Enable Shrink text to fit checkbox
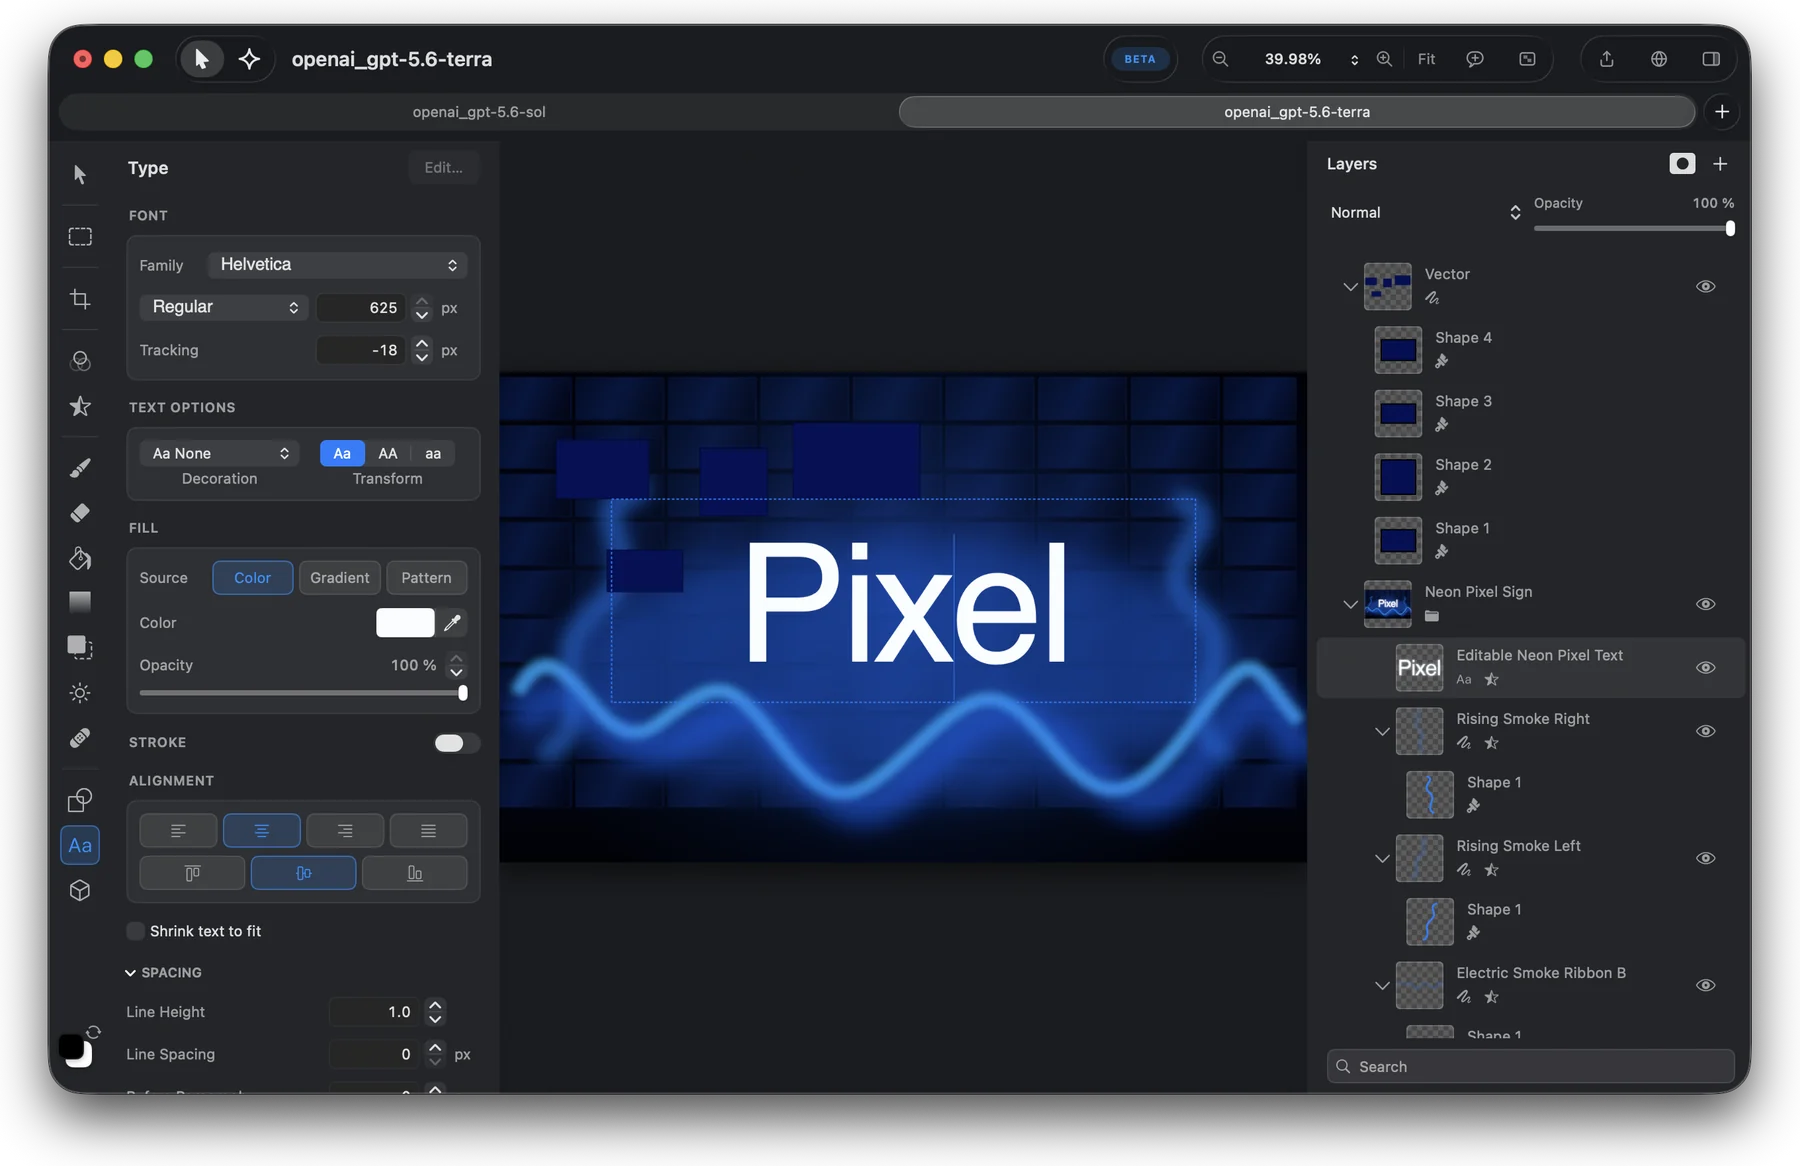The image size is (1800, 1166). pyautogui.click(x=135, y=931)
